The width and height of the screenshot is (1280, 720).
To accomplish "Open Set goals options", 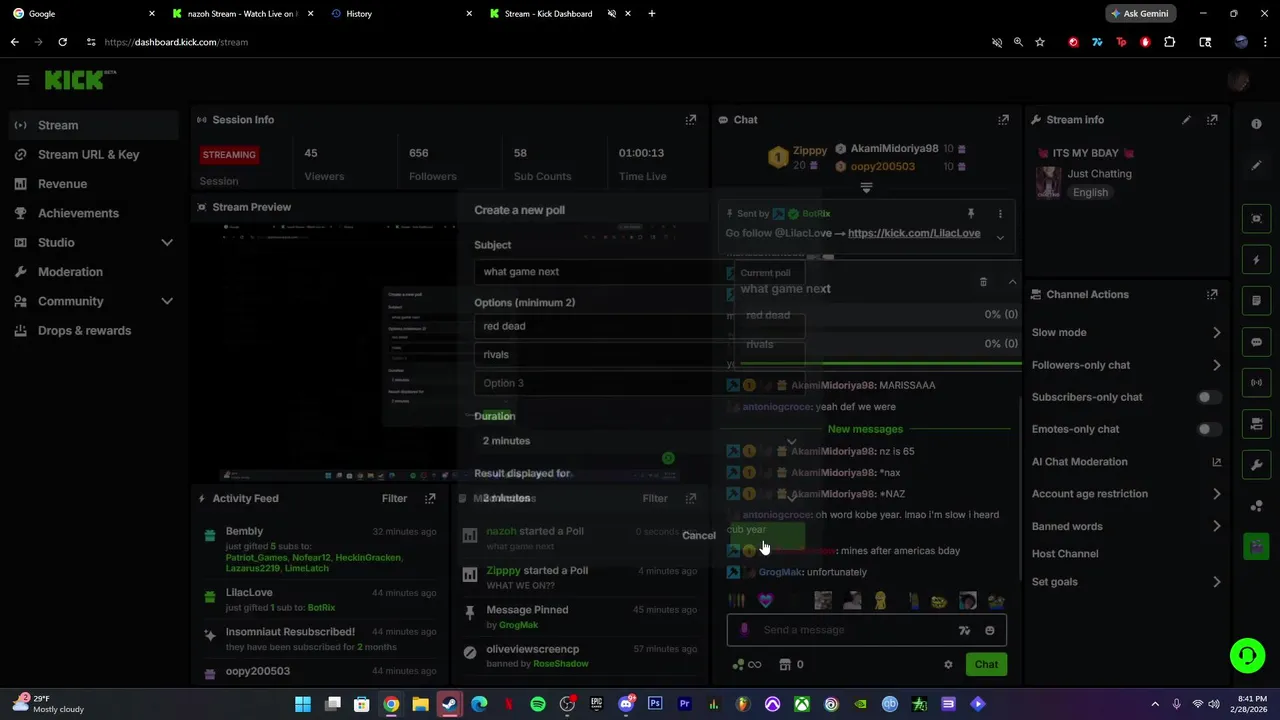I will pos(1126,582).
